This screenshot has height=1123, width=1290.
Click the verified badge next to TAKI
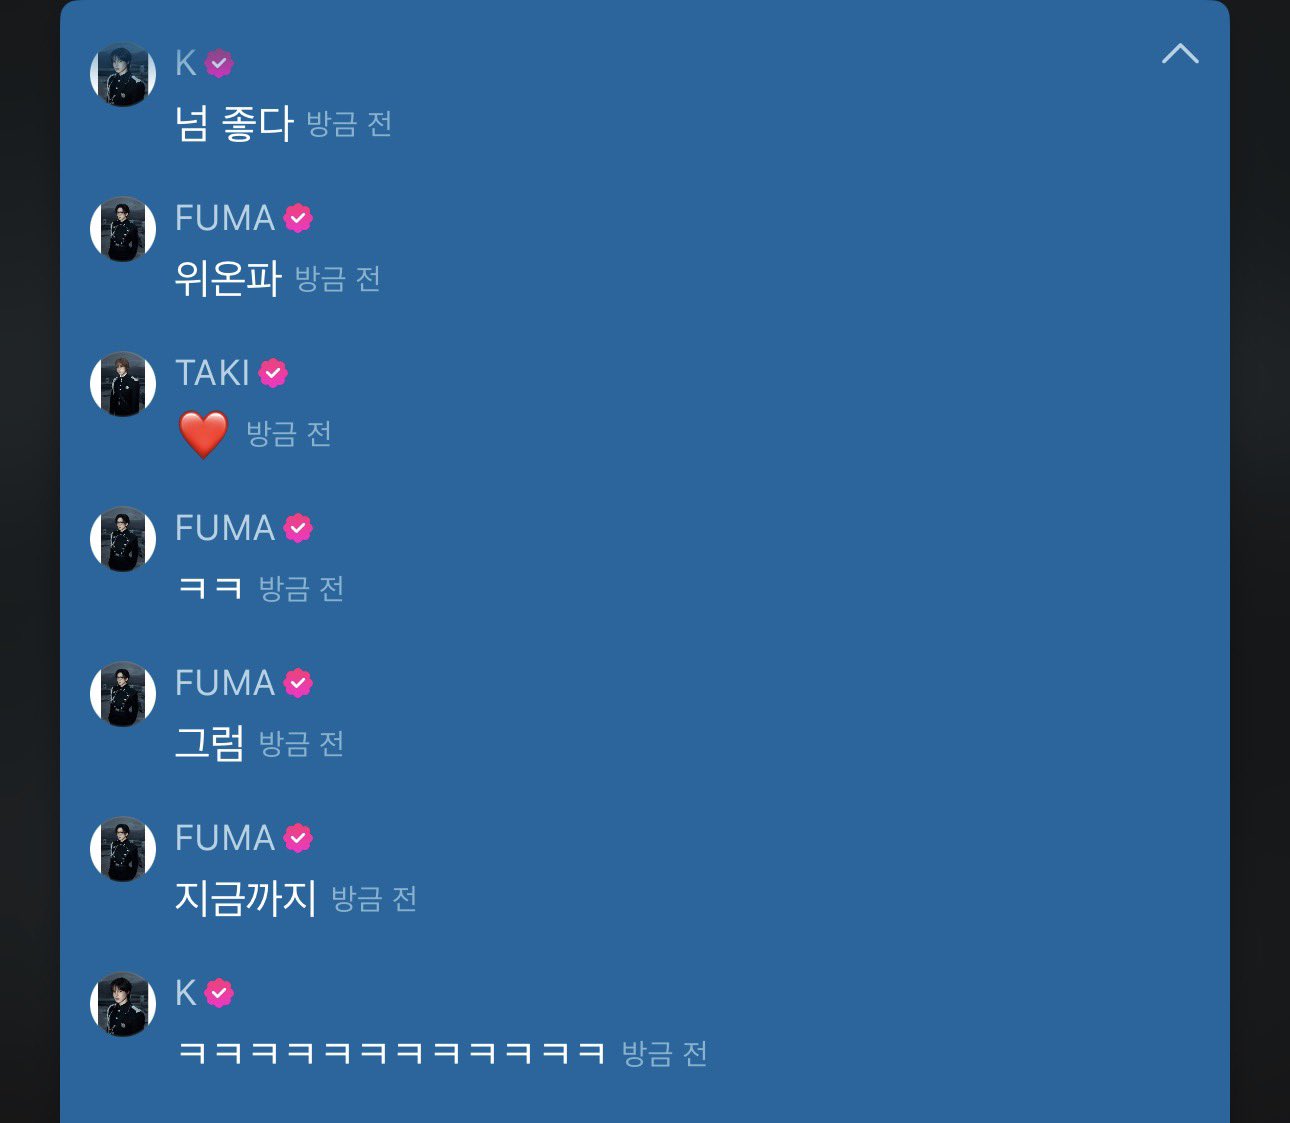click(x=273, y=373)
